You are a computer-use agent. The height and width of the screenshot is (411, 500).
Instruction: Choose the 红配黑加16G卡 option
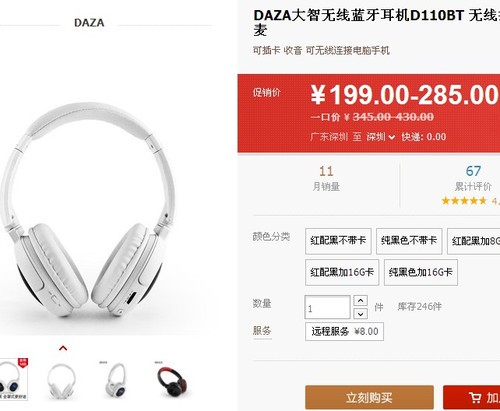[x=342, y=272]
